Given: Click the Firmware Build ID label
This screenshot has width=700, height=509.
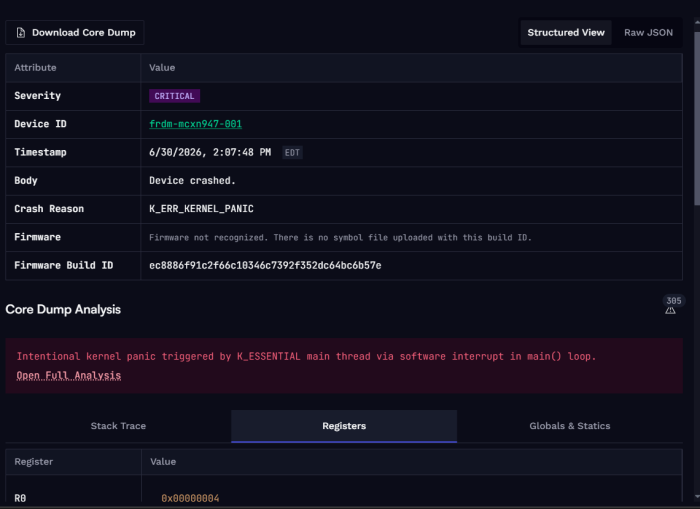Looking at the screenshot, I should pos(63,266).
